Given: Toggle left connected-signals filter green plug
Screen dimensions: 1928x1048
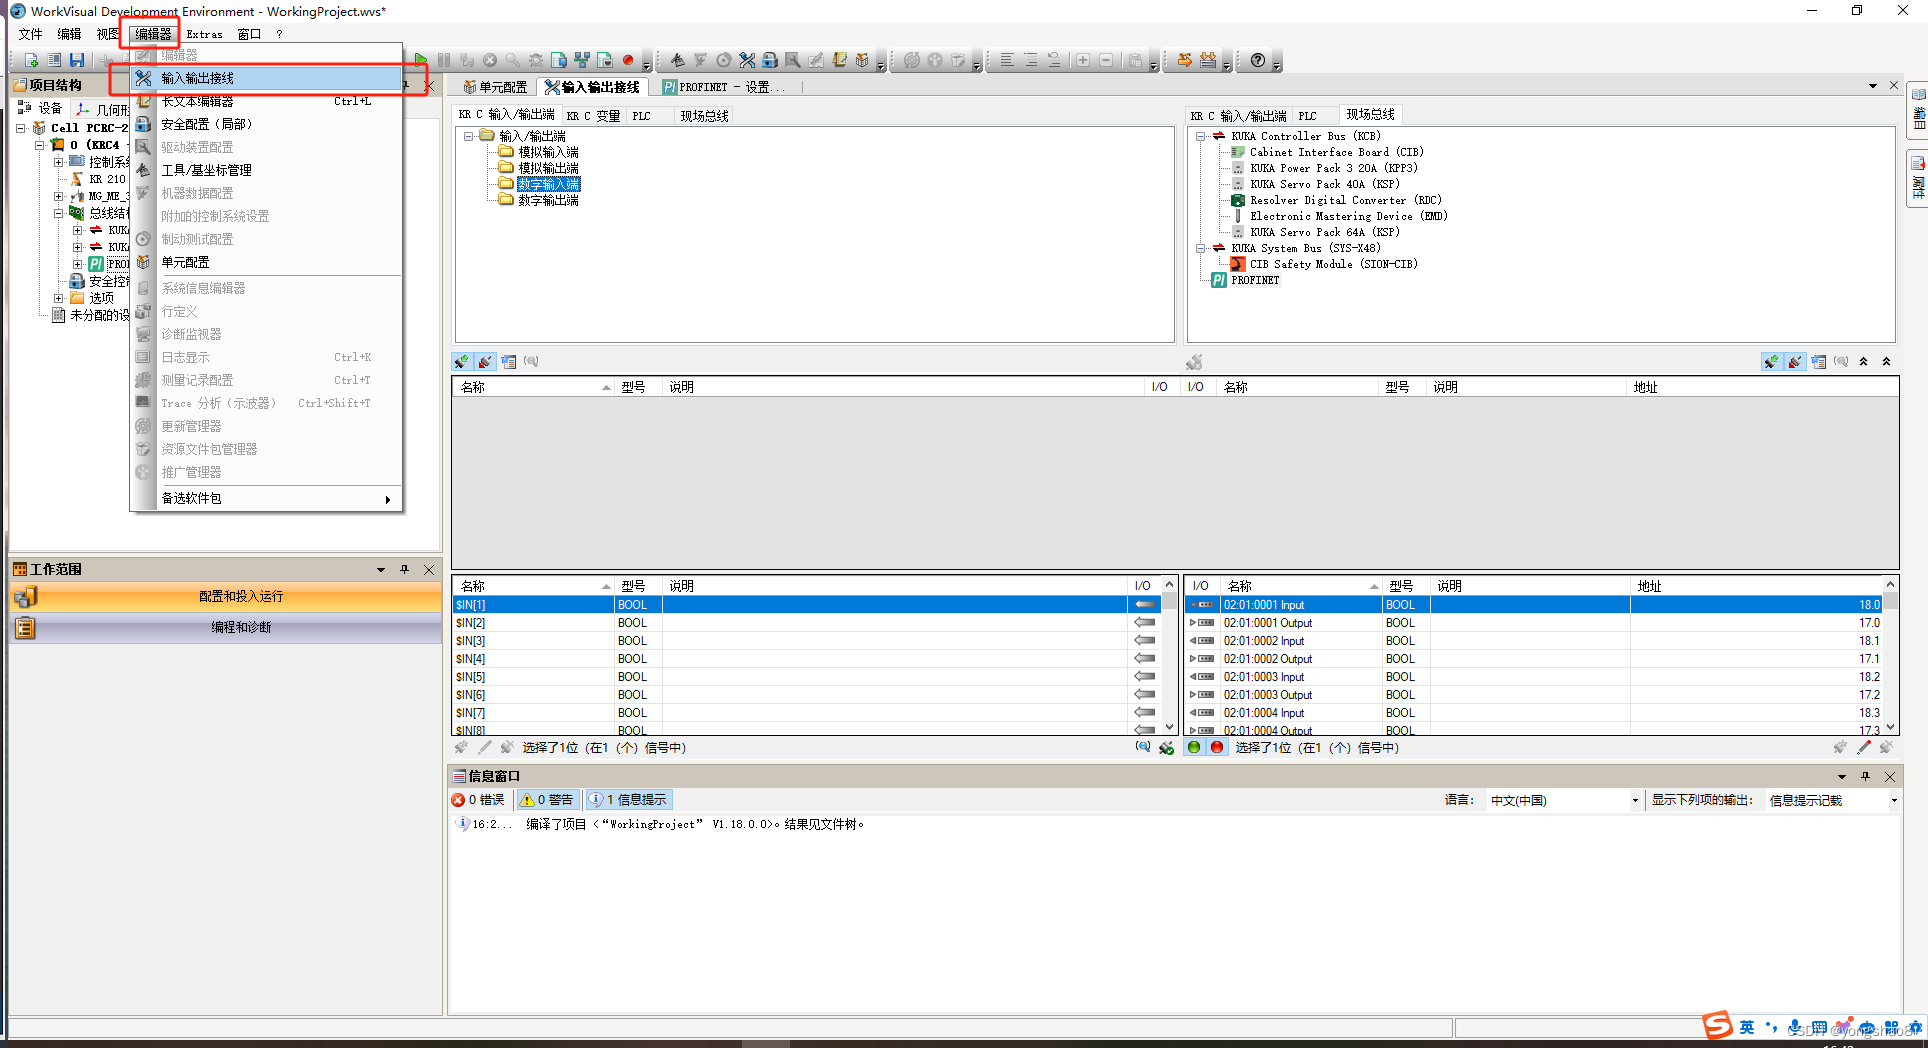Looking at the screenshot, I should point(462,362).
